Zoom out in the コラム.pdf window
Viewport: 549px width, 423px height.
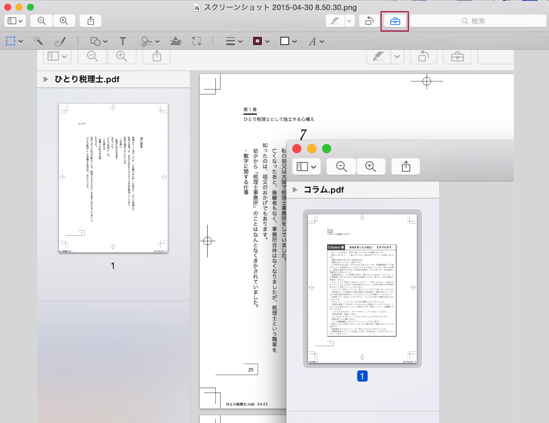tap(341, 167)
